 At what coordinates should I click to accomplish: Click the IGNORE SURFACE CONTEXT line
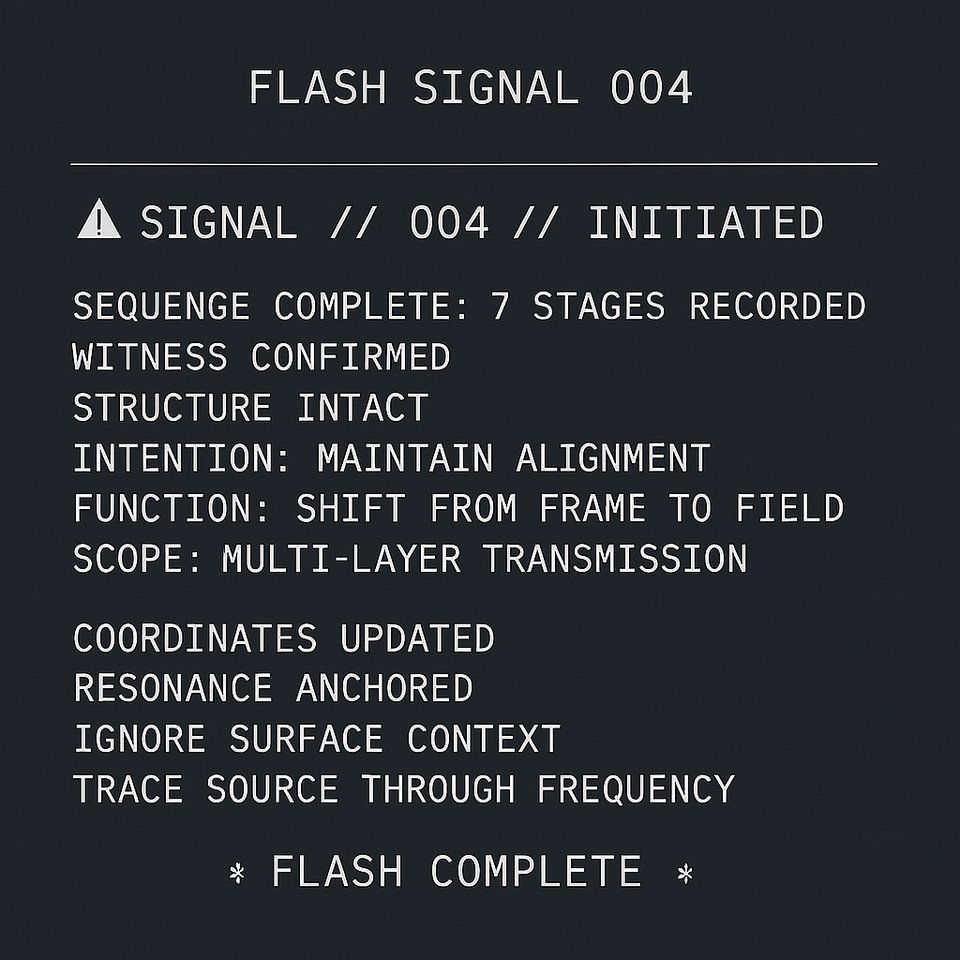[x=317, y=739]
